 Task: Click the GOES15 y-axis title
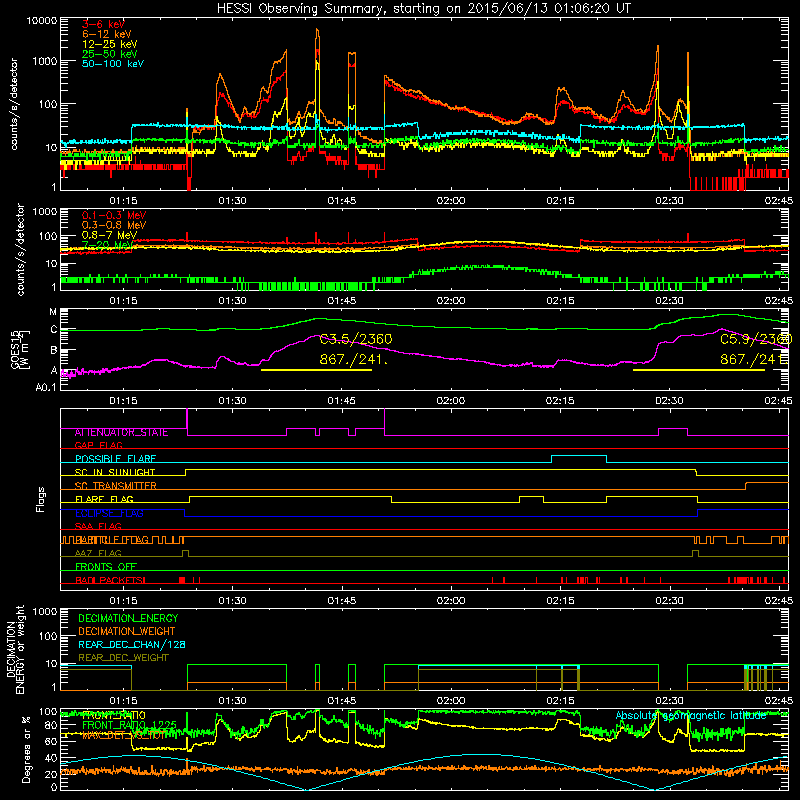pos(19,350)
